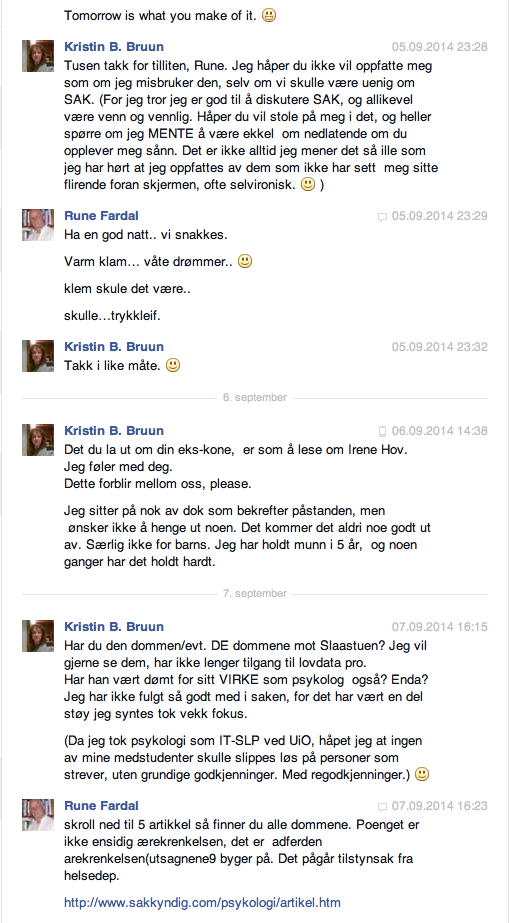Click the chat bubble icon beside 07.09.2014 16:23

(382, 806)
